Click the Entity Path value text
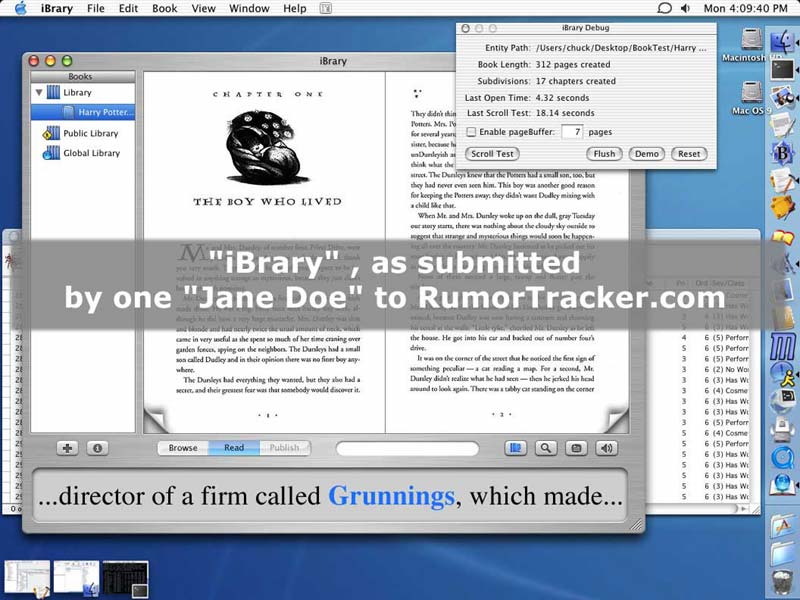The height and width of the screenshot is (600, 800). pos(621,48)
